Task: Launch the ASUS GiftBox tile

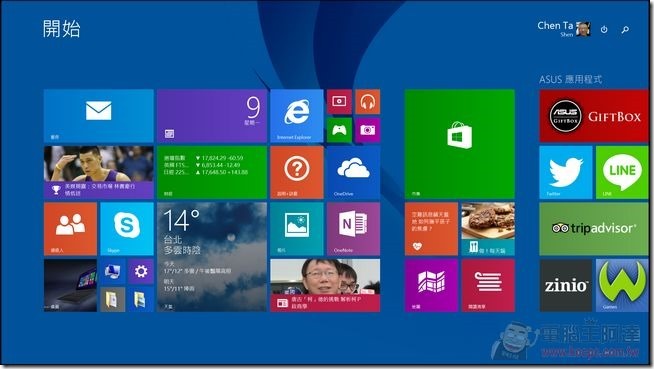Action: [x=594, y=116]
